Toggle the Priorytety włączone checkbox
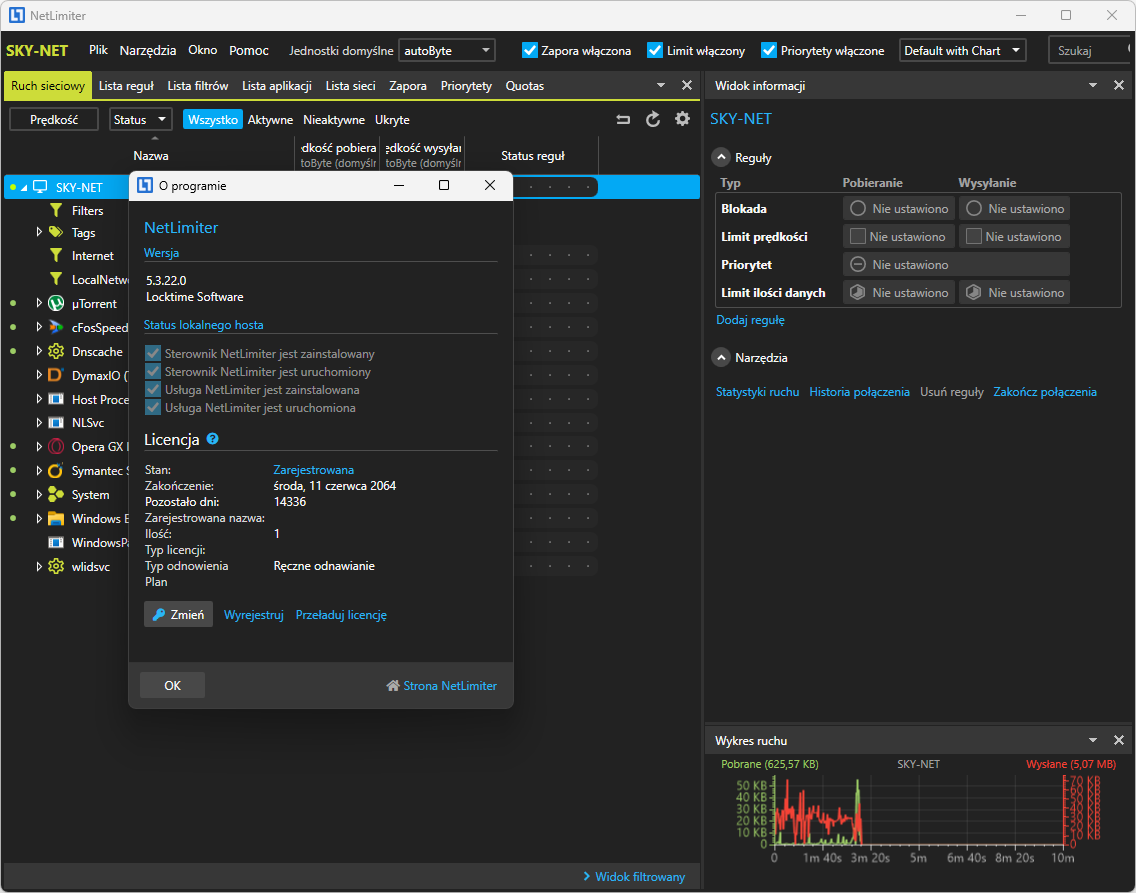1136x893 pixels. click(769, 50)
